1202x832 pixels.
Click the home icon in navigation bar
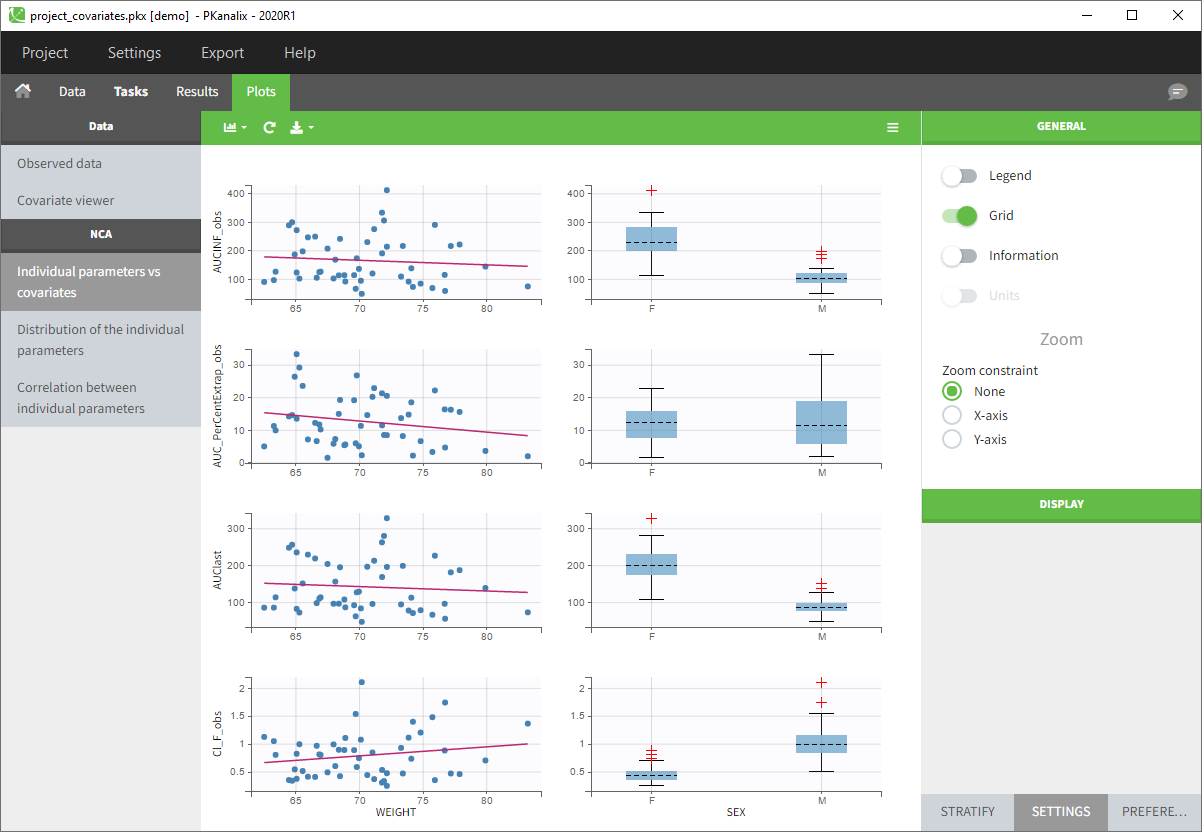(22, 91)
